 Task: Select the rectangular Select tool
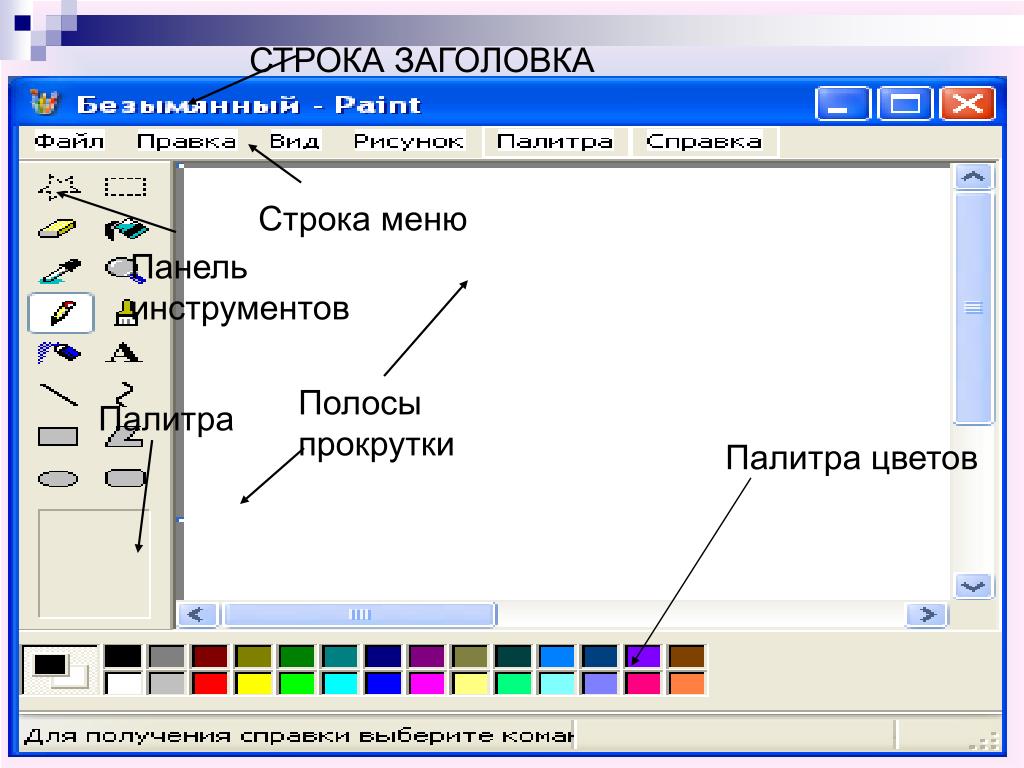(x=125, y=187)
